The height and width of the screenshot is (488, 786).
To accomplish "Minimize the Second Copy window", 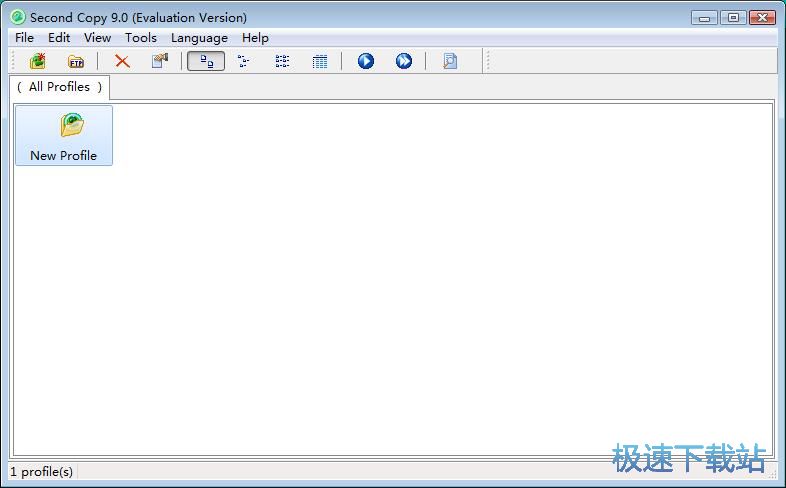I will pos(704,18).
